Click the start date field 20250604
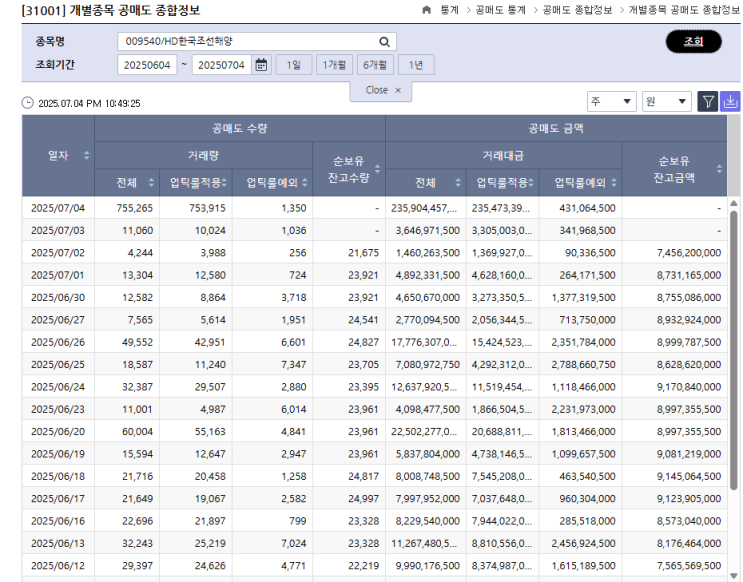The height and width of the screenshot is (582, 743). pos(147,65)
